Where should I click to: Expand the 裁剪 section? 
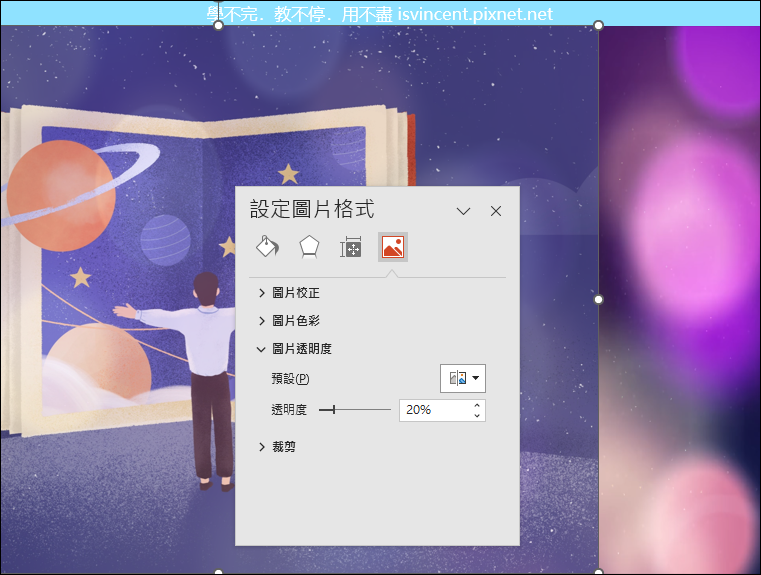[x=277, y=447]
